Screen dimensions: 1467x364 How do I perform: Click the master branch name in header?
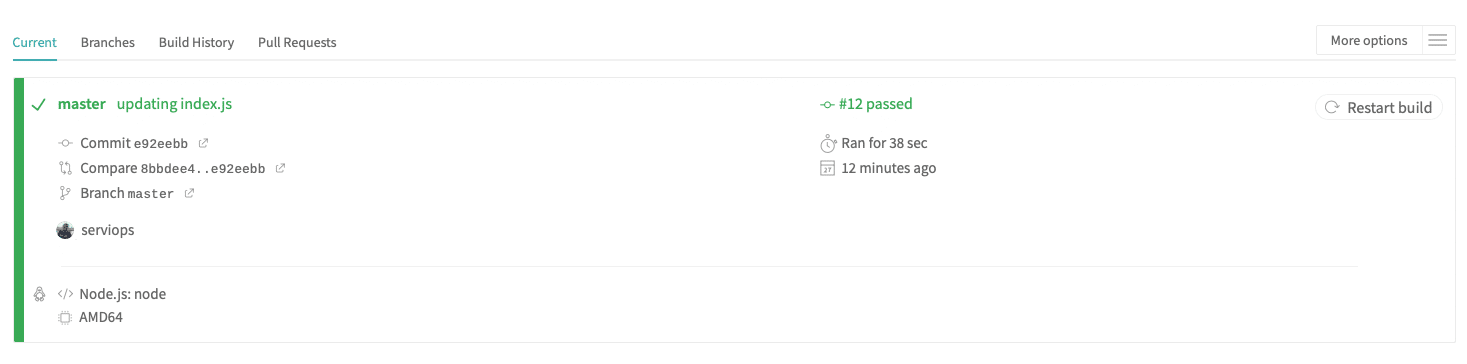pos(82,104)
